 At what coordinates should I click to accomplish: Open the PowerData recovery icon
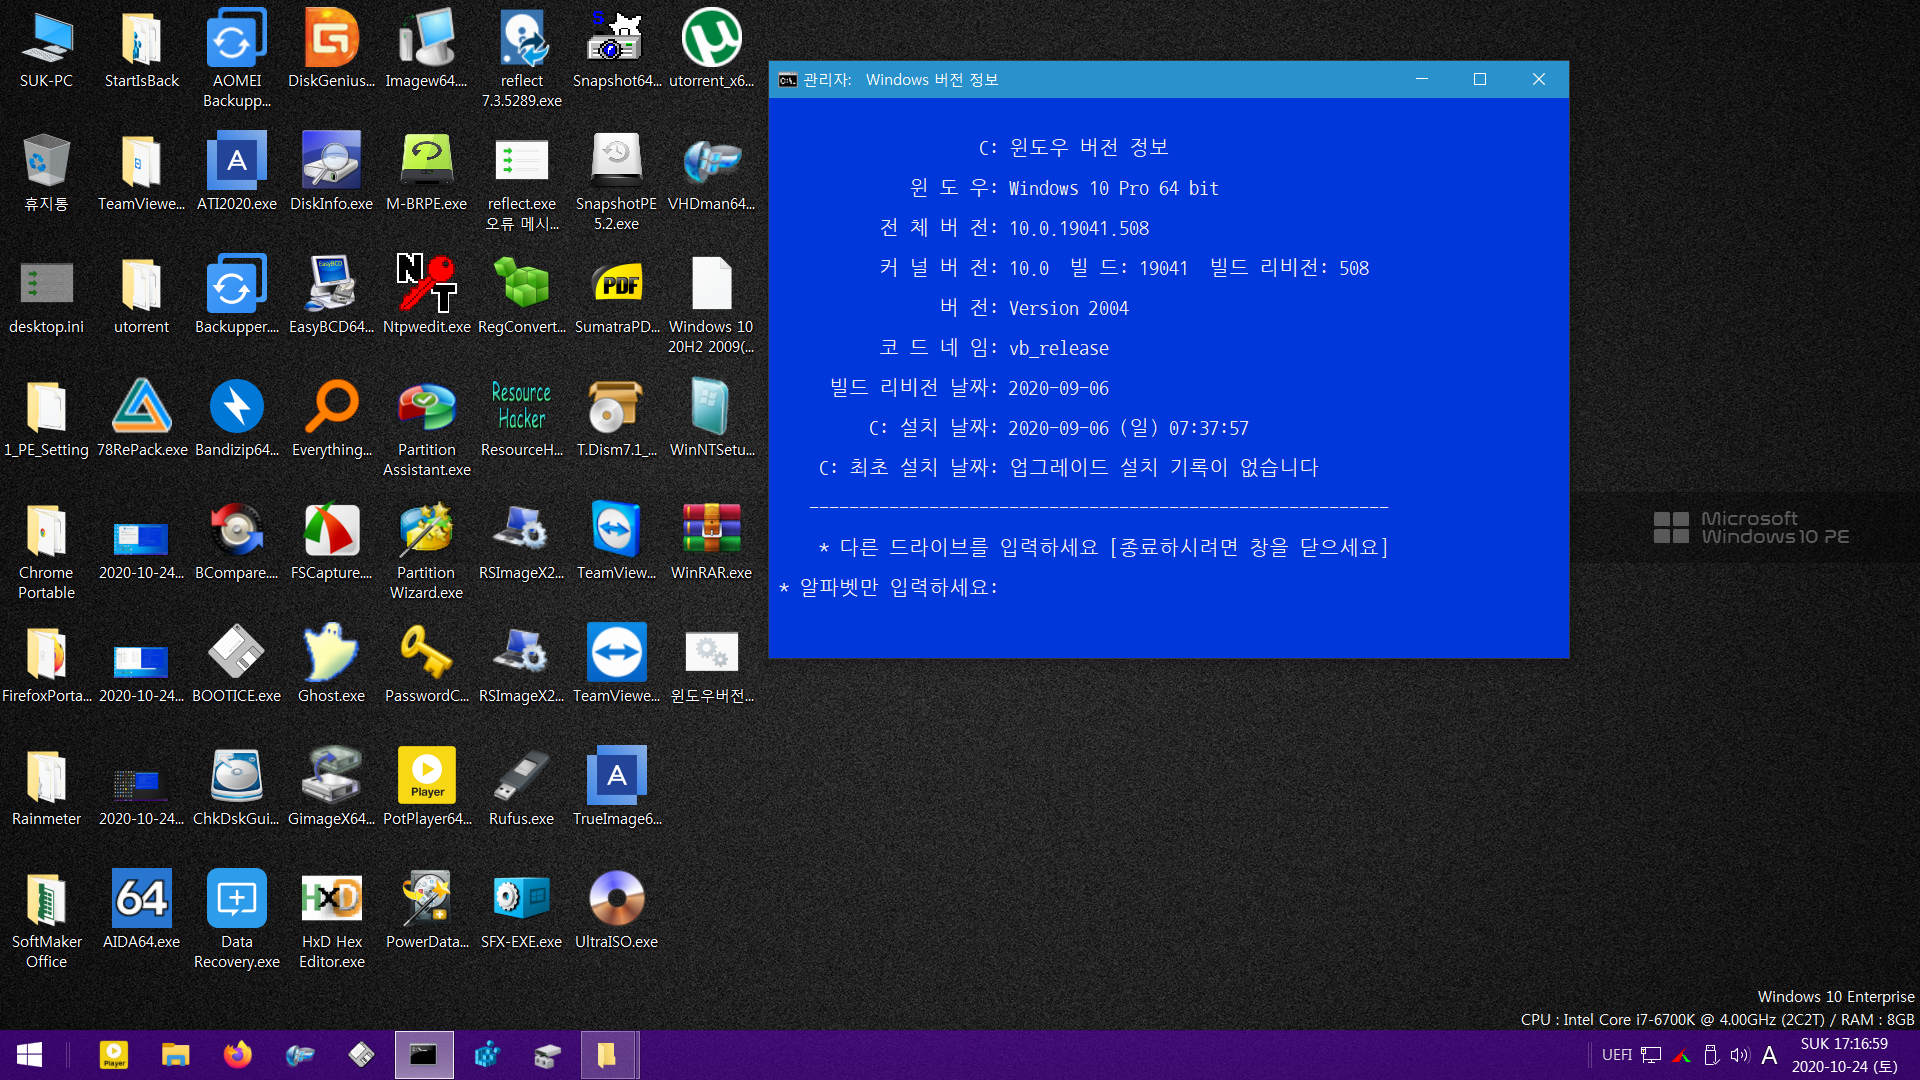[x=426, y=910]
